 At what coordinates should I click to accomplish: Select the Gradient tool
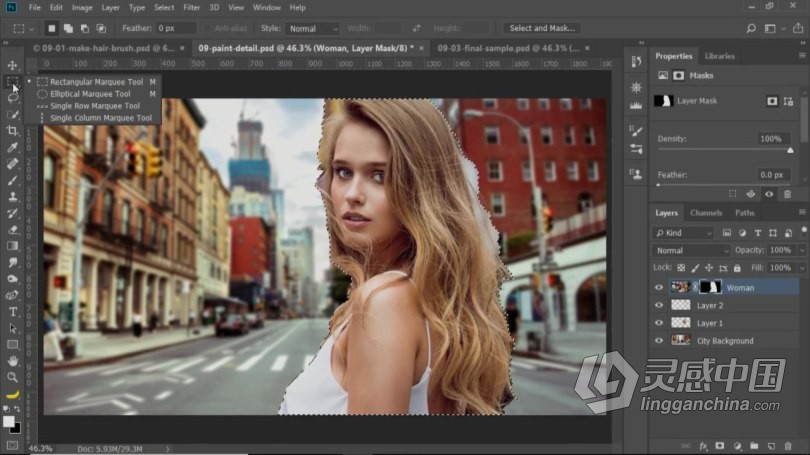tap(12, 246)
